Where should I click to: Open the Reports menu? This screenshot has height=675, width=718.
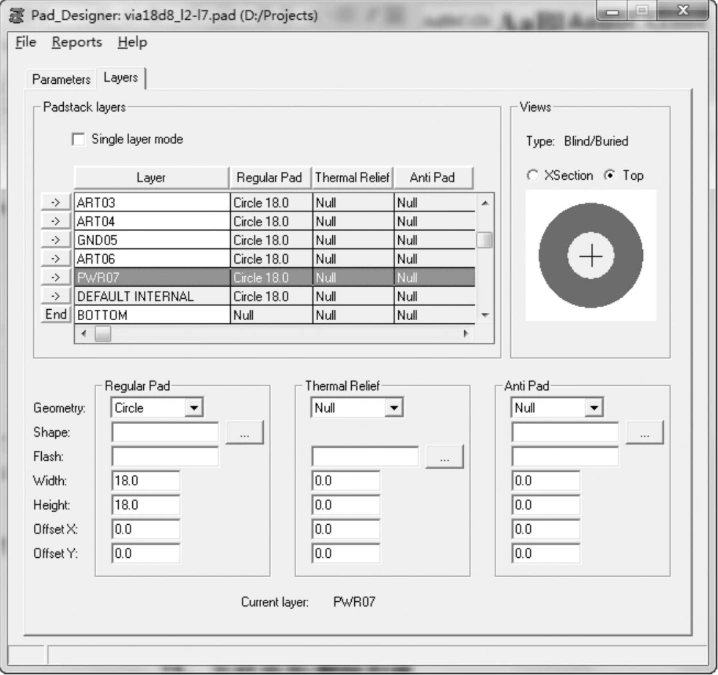tap(77, 42)
